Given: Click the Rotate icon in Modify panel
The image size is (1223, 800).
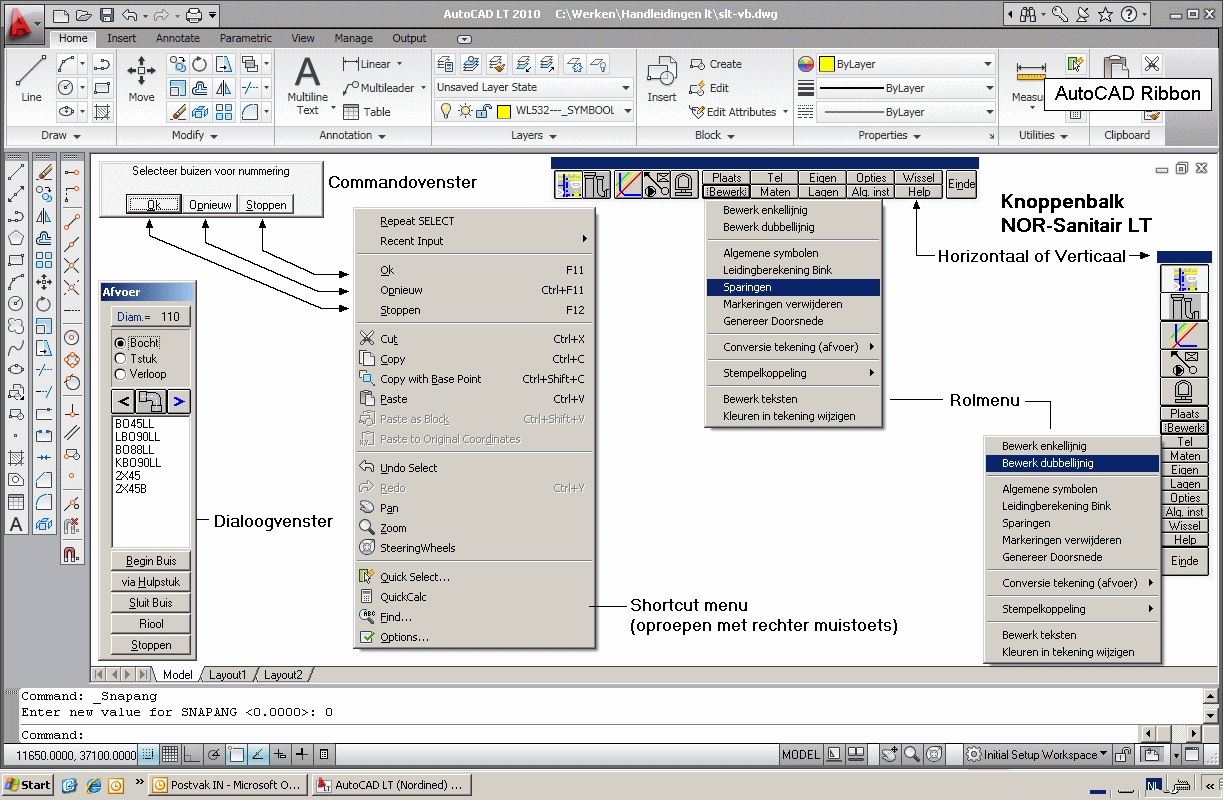Looking at the screenshot, I should click(x=200, y=64).
